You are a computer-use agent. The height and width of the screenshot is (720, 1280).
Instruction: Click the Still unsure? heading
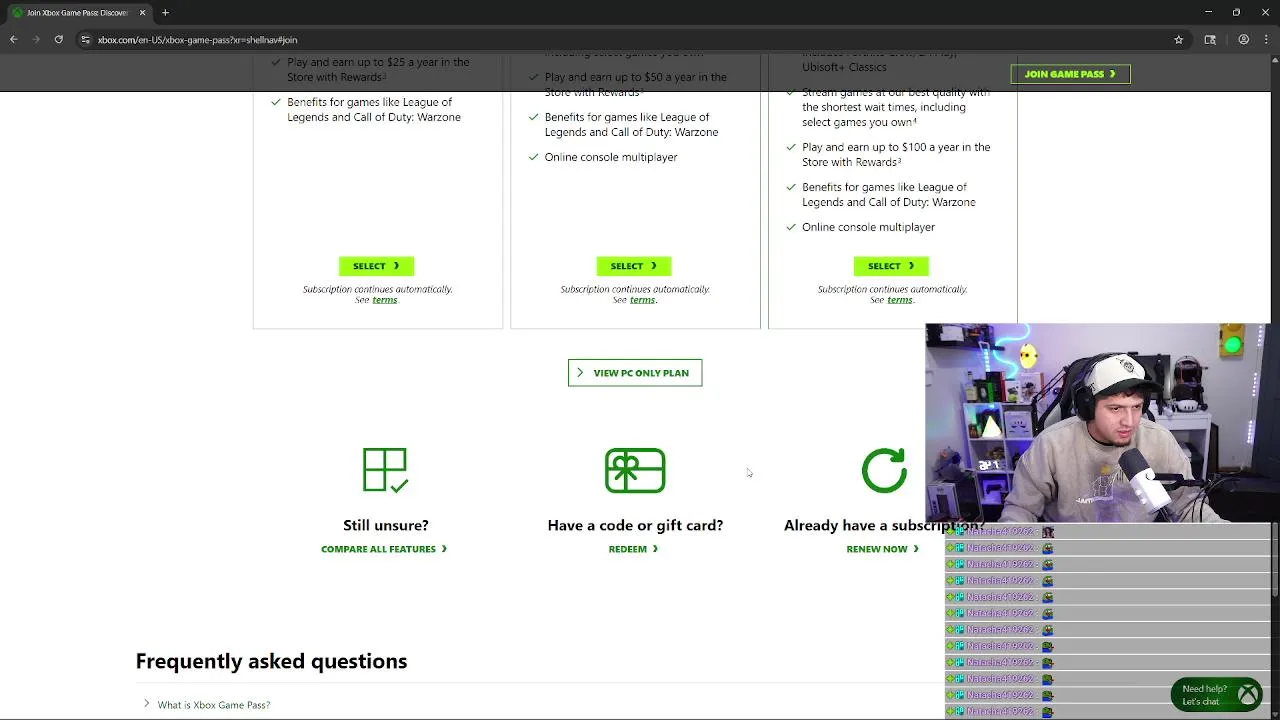(x=385, y=525)
